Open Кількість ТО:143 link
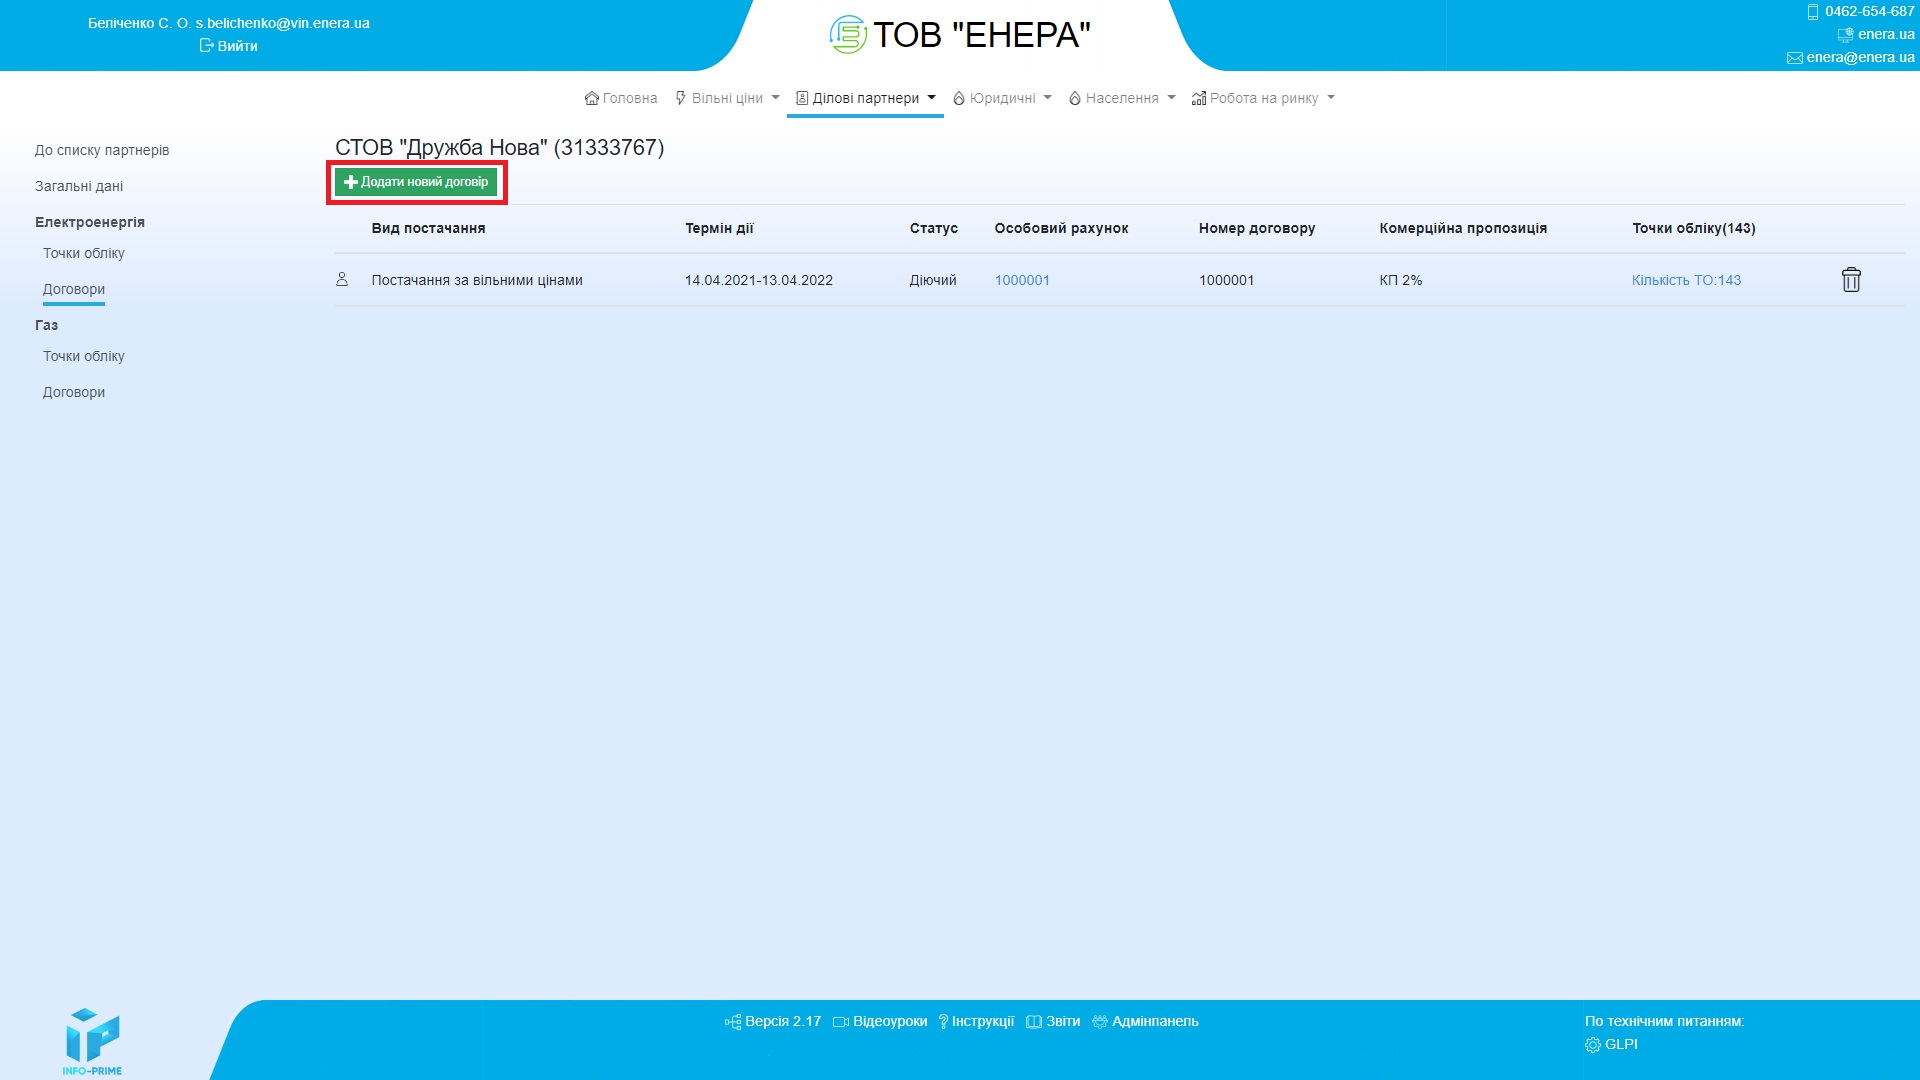1920x1080 pixels. pyautogui.click(x=1686, y=280)
